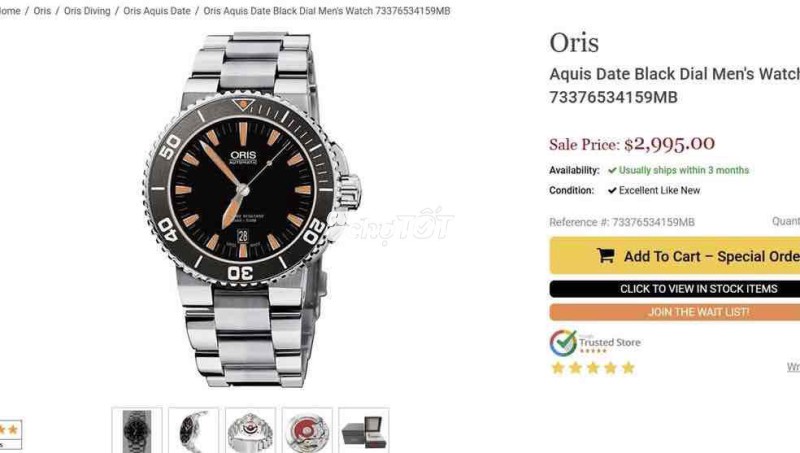Click the Add To Cart – Special Order button
This screenshot has height=453, width=800.
[674, 256]
